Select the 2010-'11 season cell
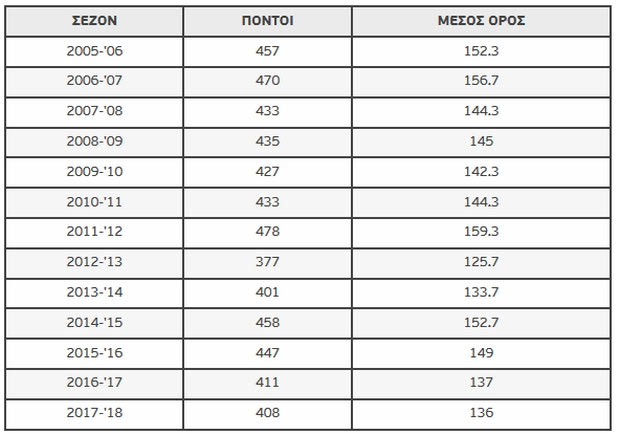620x435 pixels. click(x=94, y=203)
